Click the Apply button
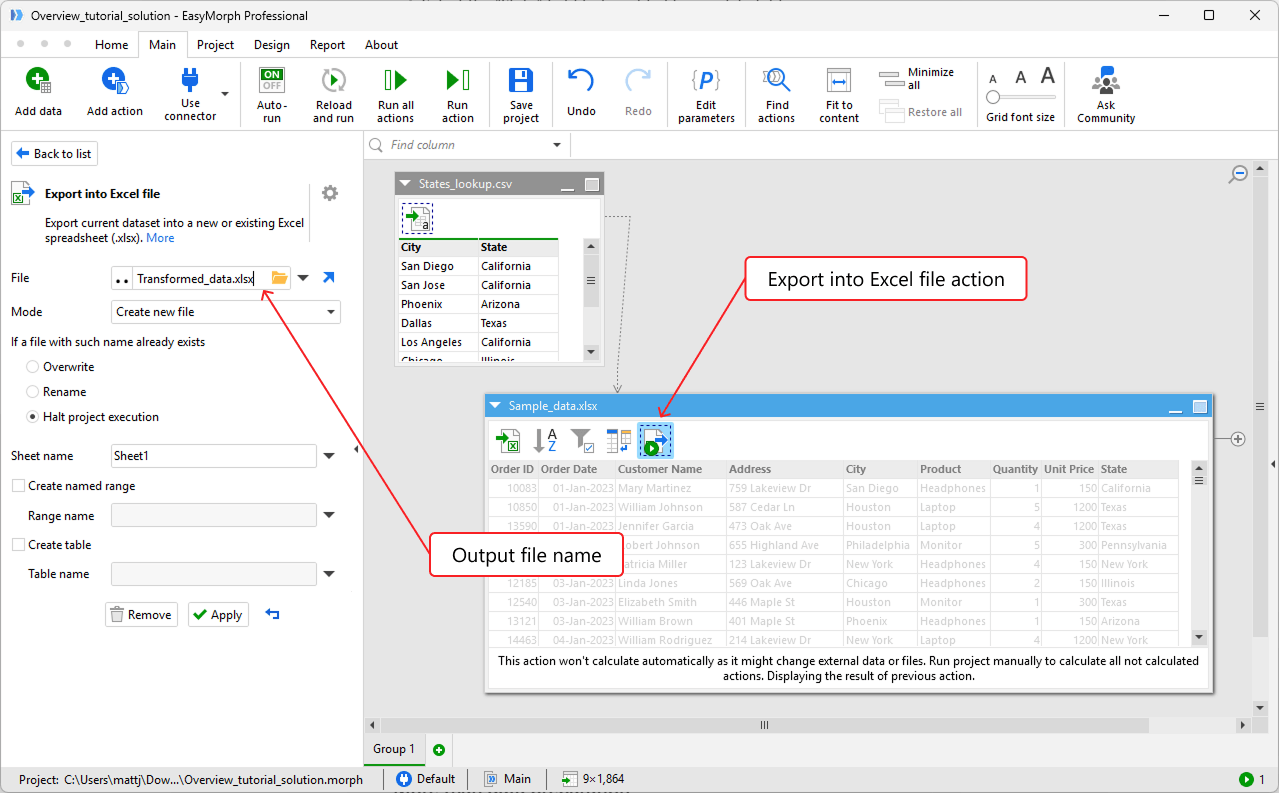The height and width of the screenshot is (793, 1279). (217, 615)
